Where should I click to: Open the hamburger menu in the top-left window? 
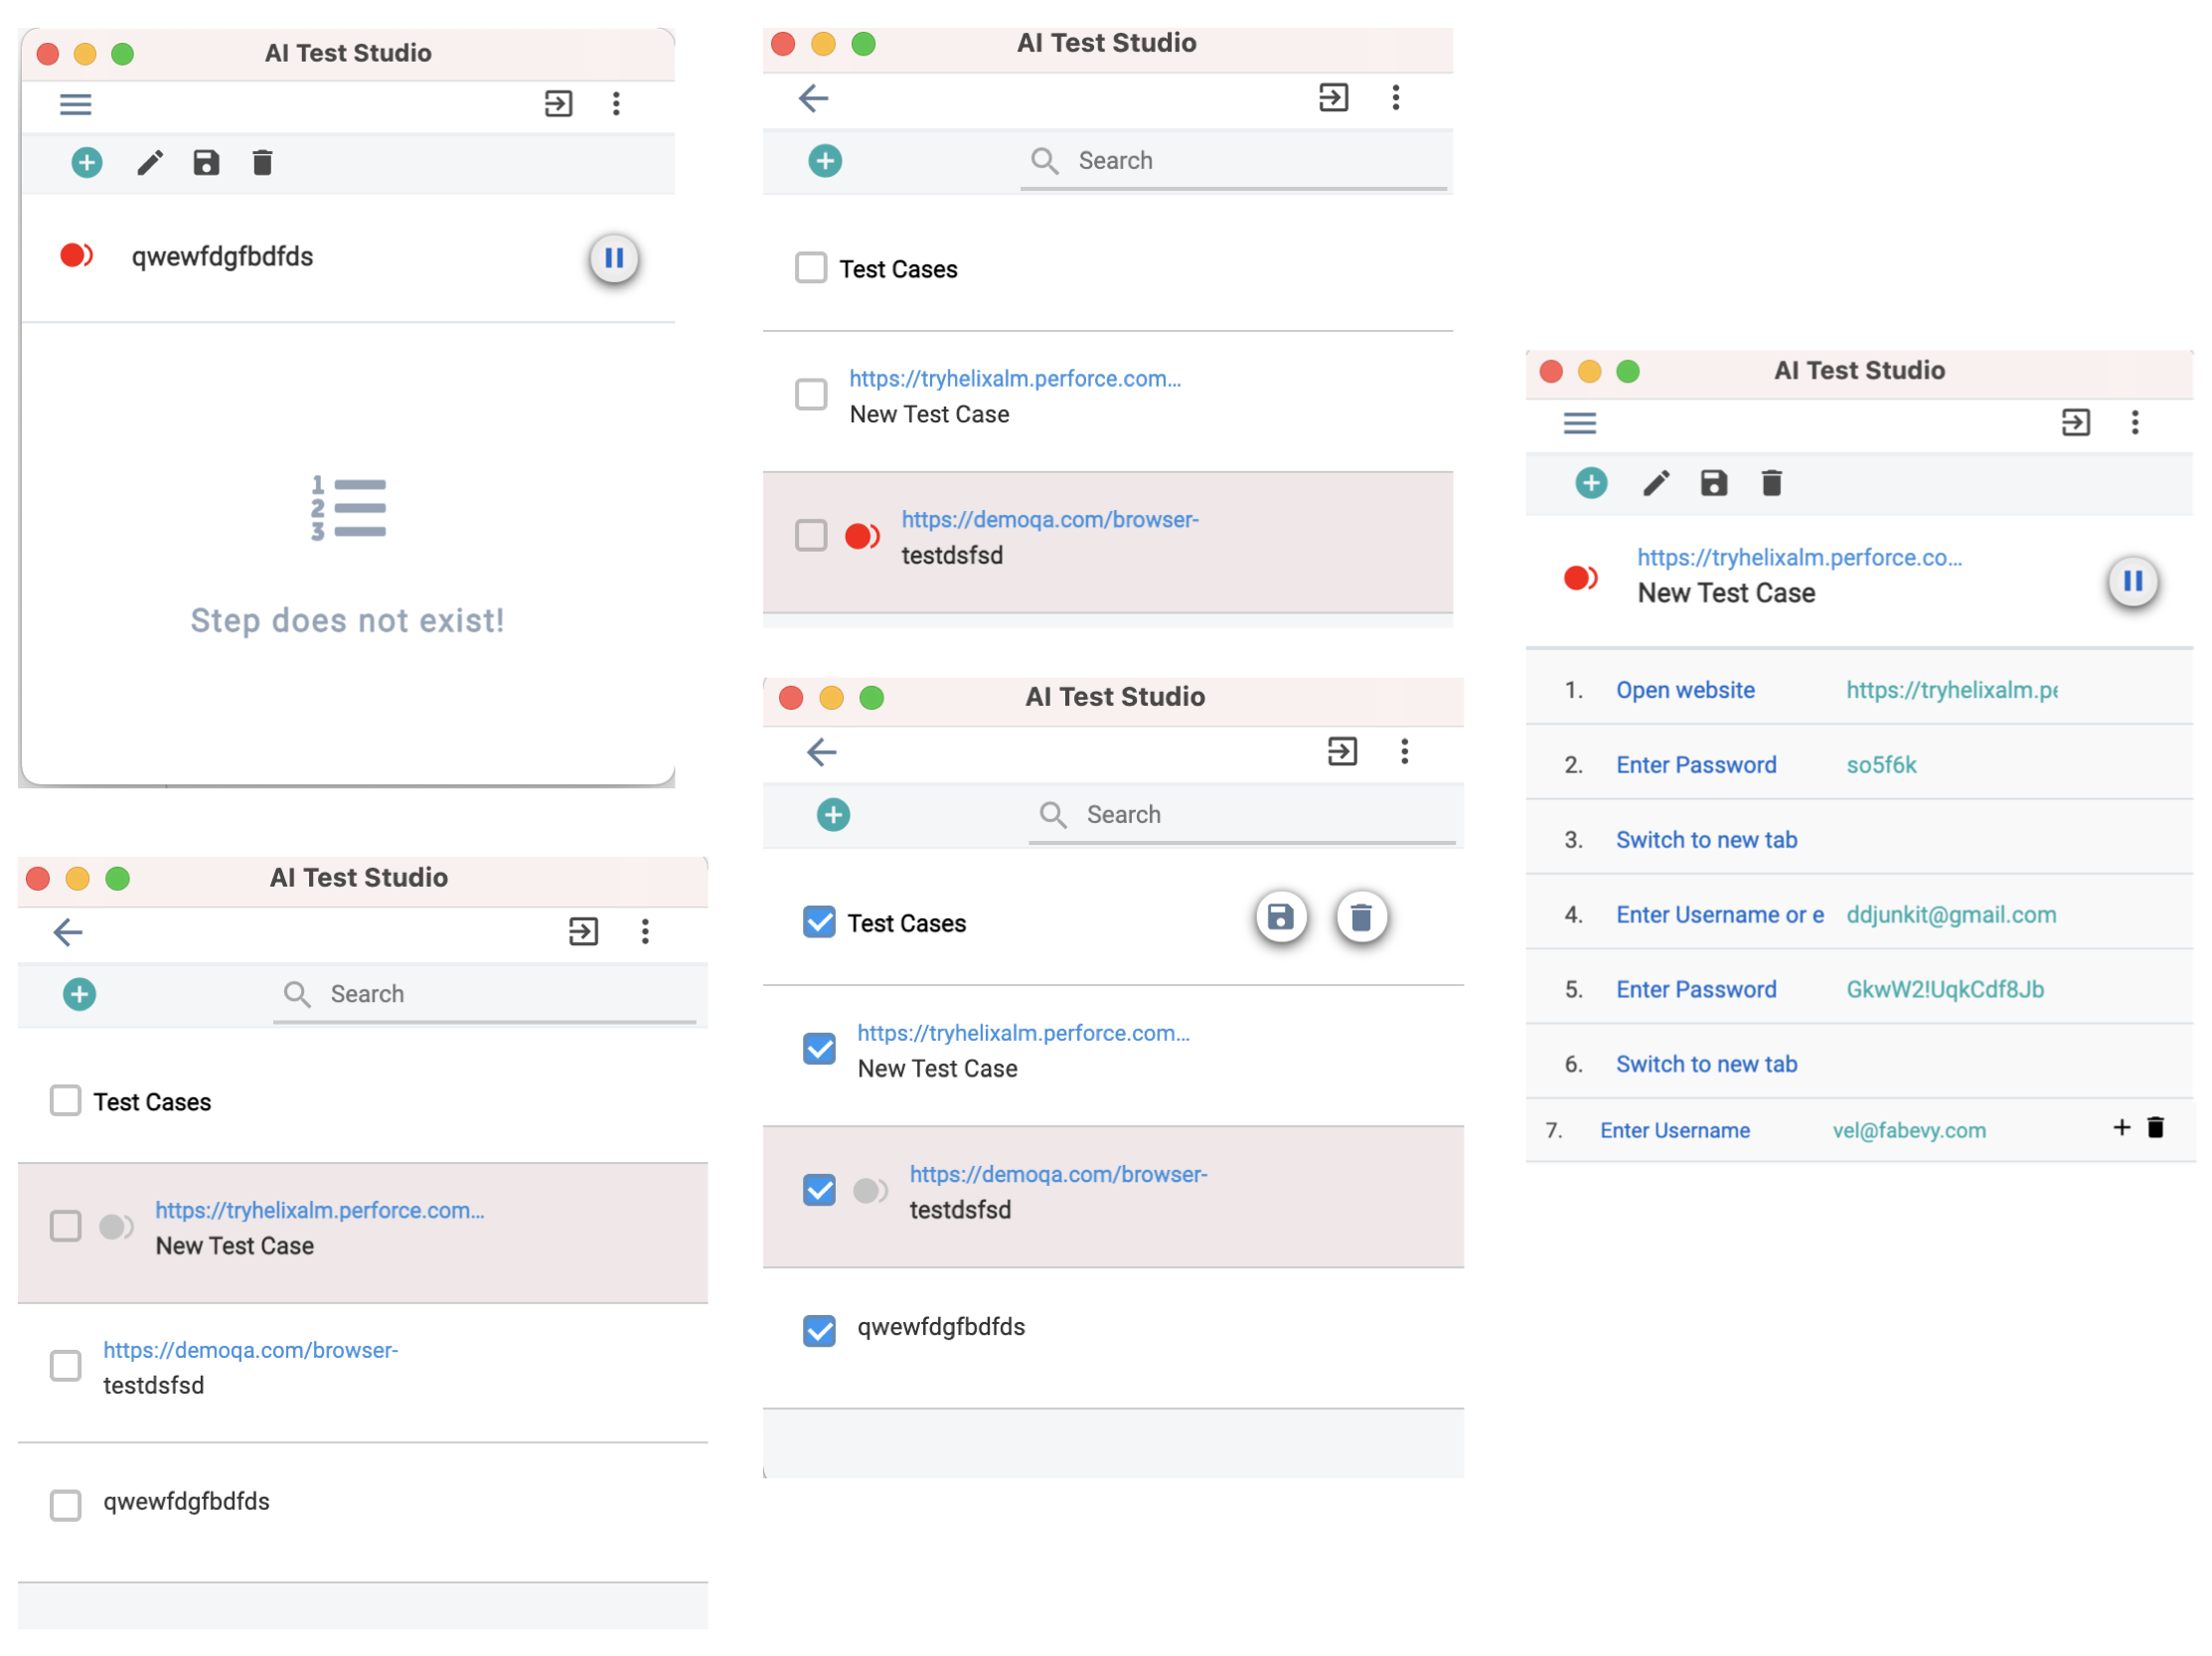click(x=75, y=103)
